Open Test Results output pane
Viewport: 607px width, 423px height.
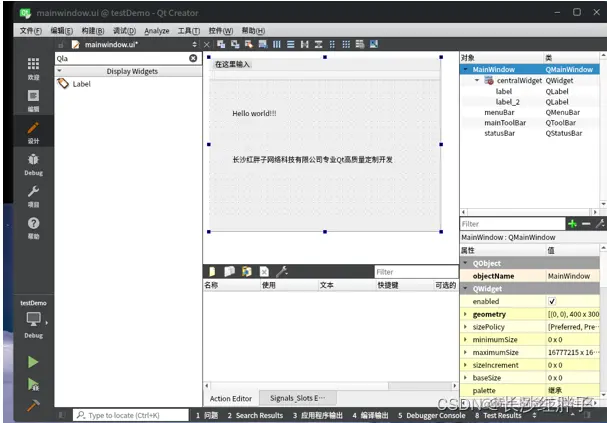[498, 415]
